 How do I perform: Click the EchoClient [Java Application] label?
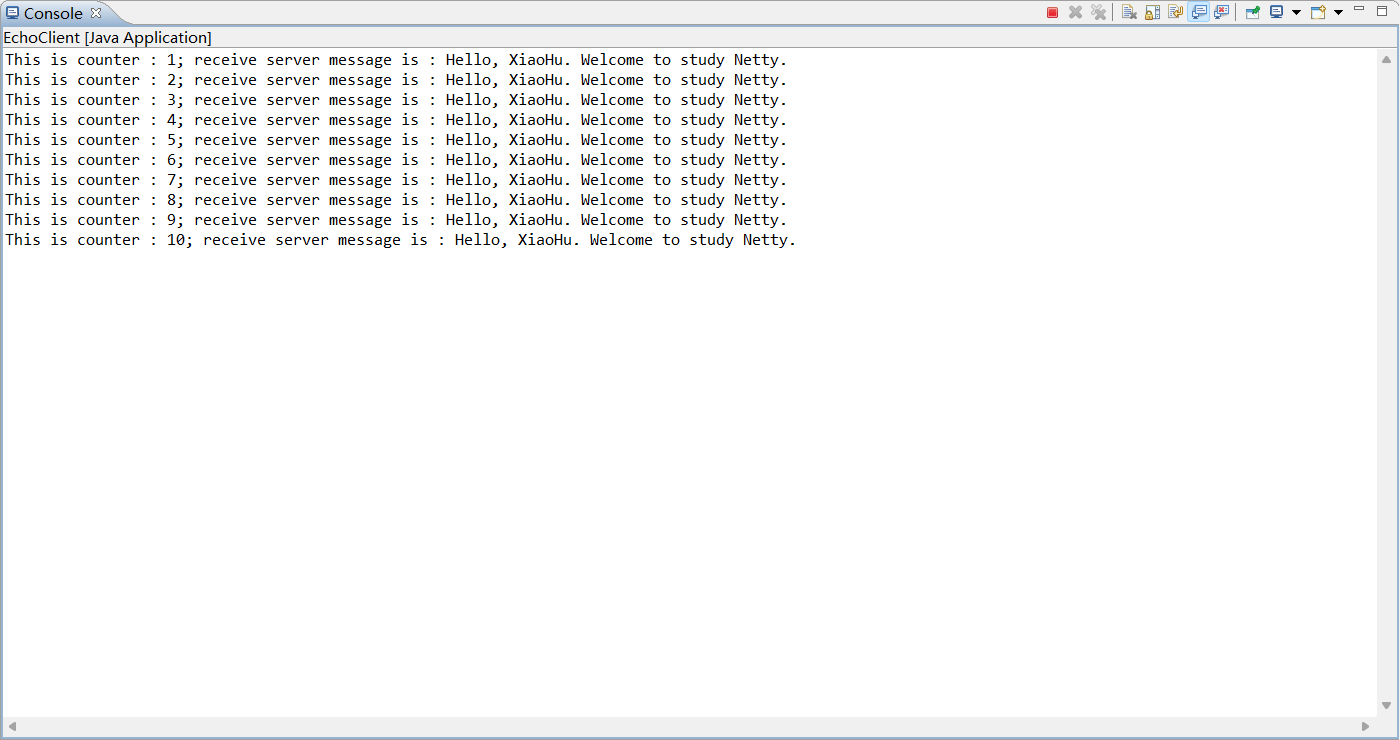107,37
